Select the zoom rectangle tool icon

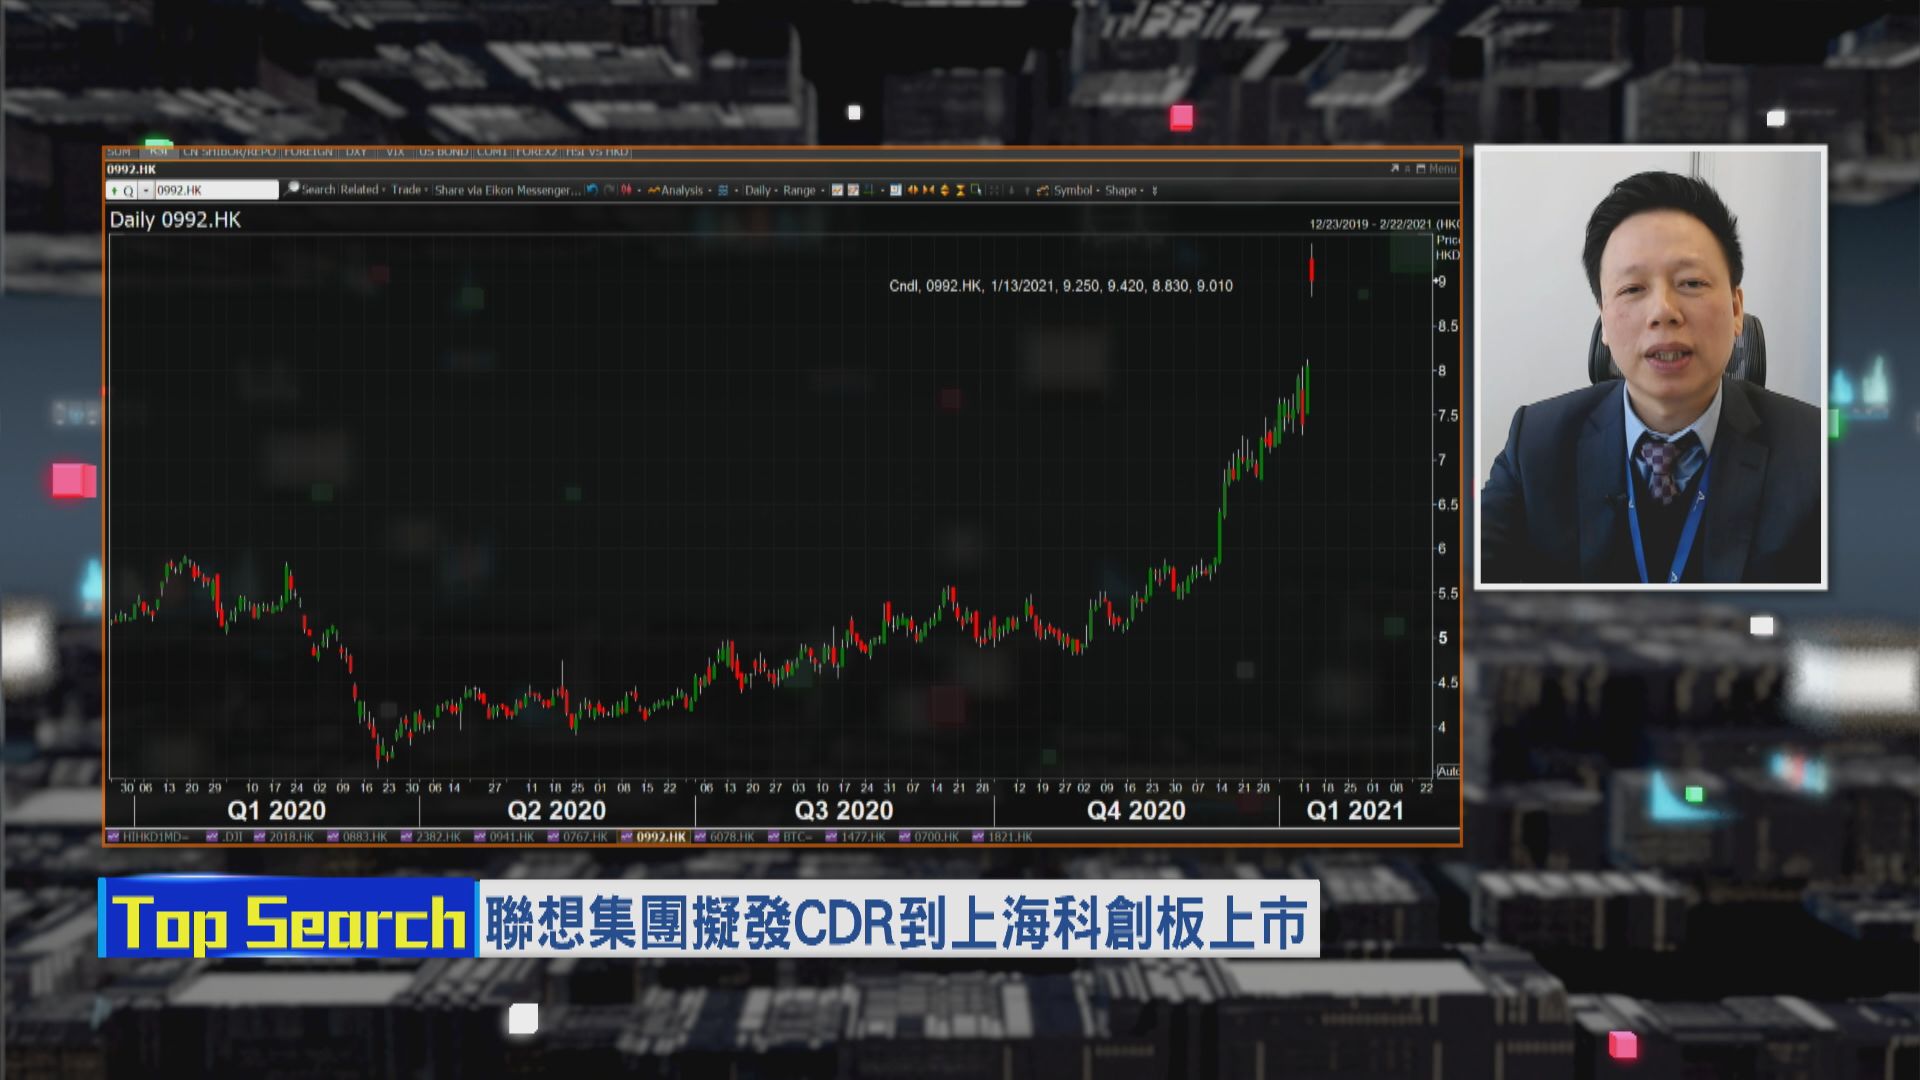976,190
